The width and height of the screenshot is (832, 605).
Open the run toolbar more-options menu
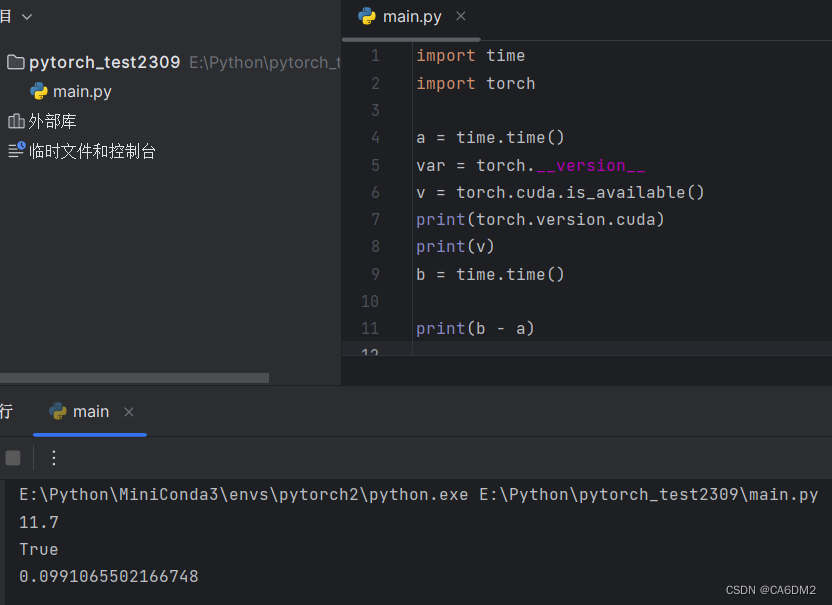click(x=54, y=457)
